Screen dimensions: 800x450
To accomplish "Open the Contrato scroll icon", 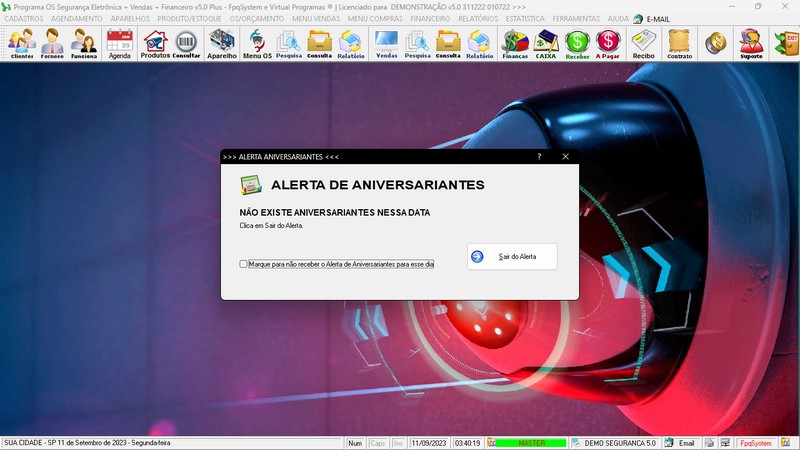I will pos(680,44).
